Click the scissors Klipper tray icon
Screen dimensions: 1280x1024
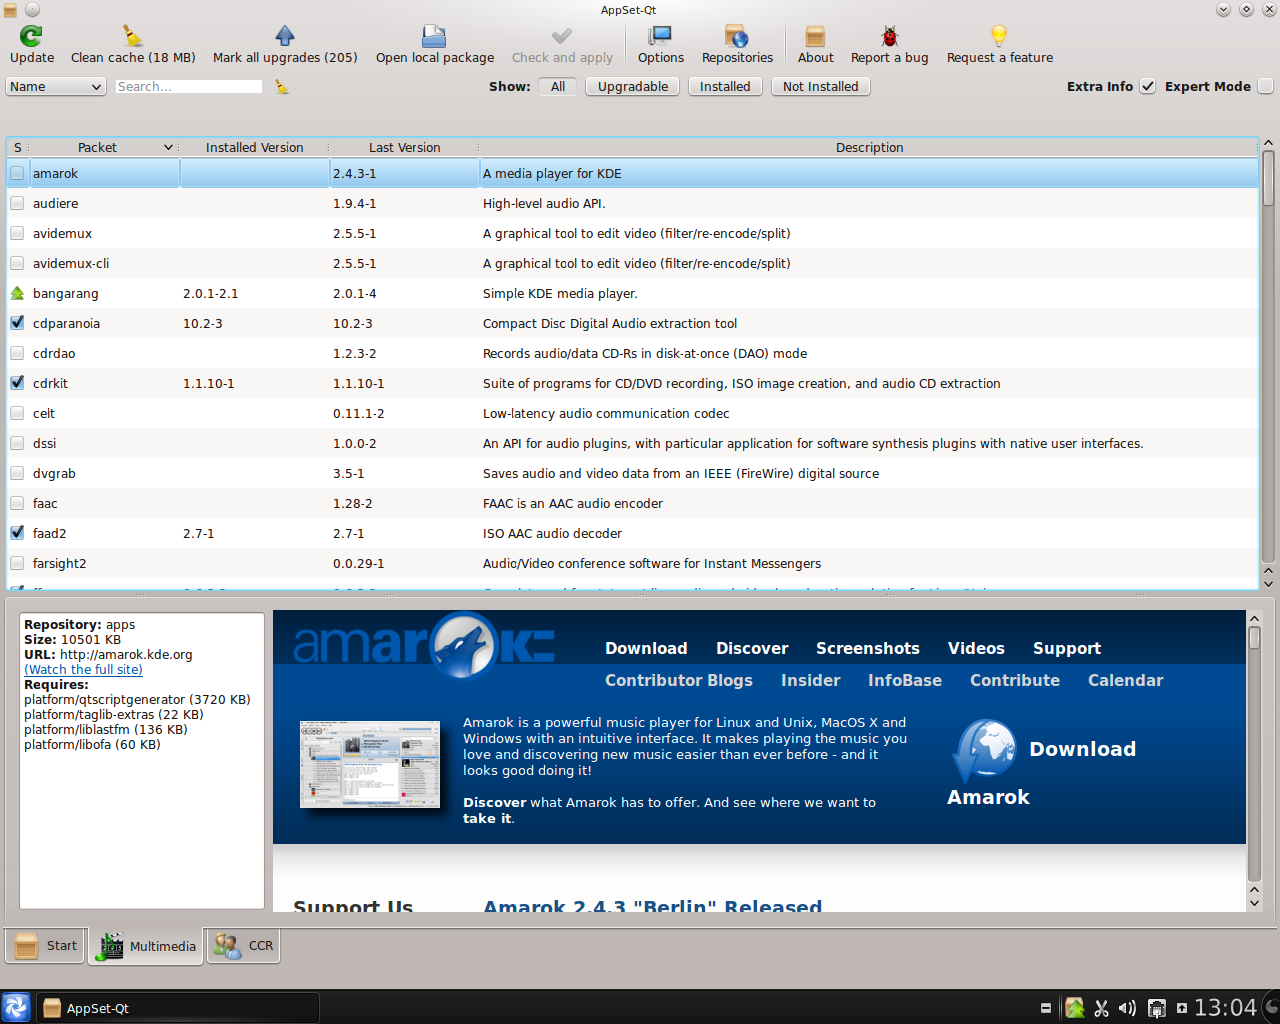pos(1101,1008)
